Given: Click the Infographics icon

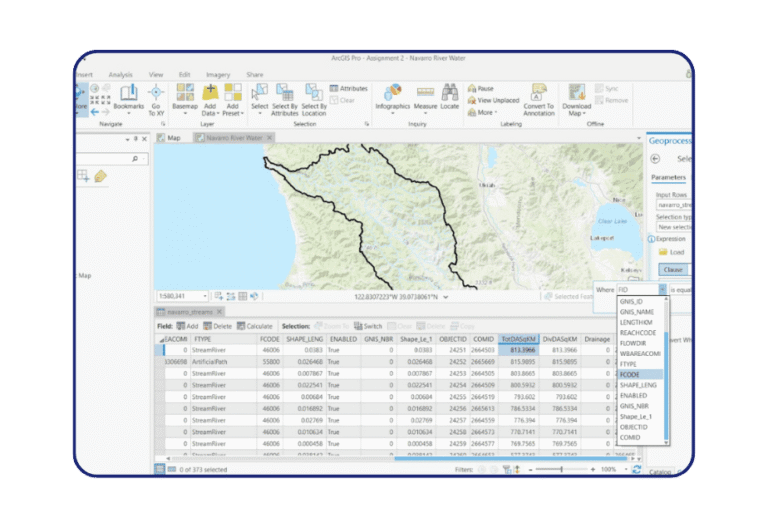Looking at the screenshot, I should (393, 96).
